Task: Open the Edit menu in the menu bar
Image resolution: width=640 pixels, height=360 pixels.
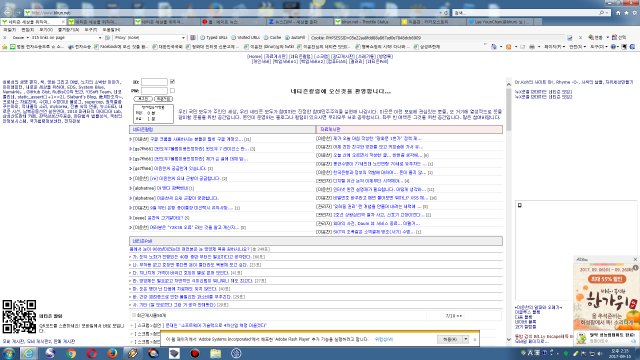Action: point(27,30)
